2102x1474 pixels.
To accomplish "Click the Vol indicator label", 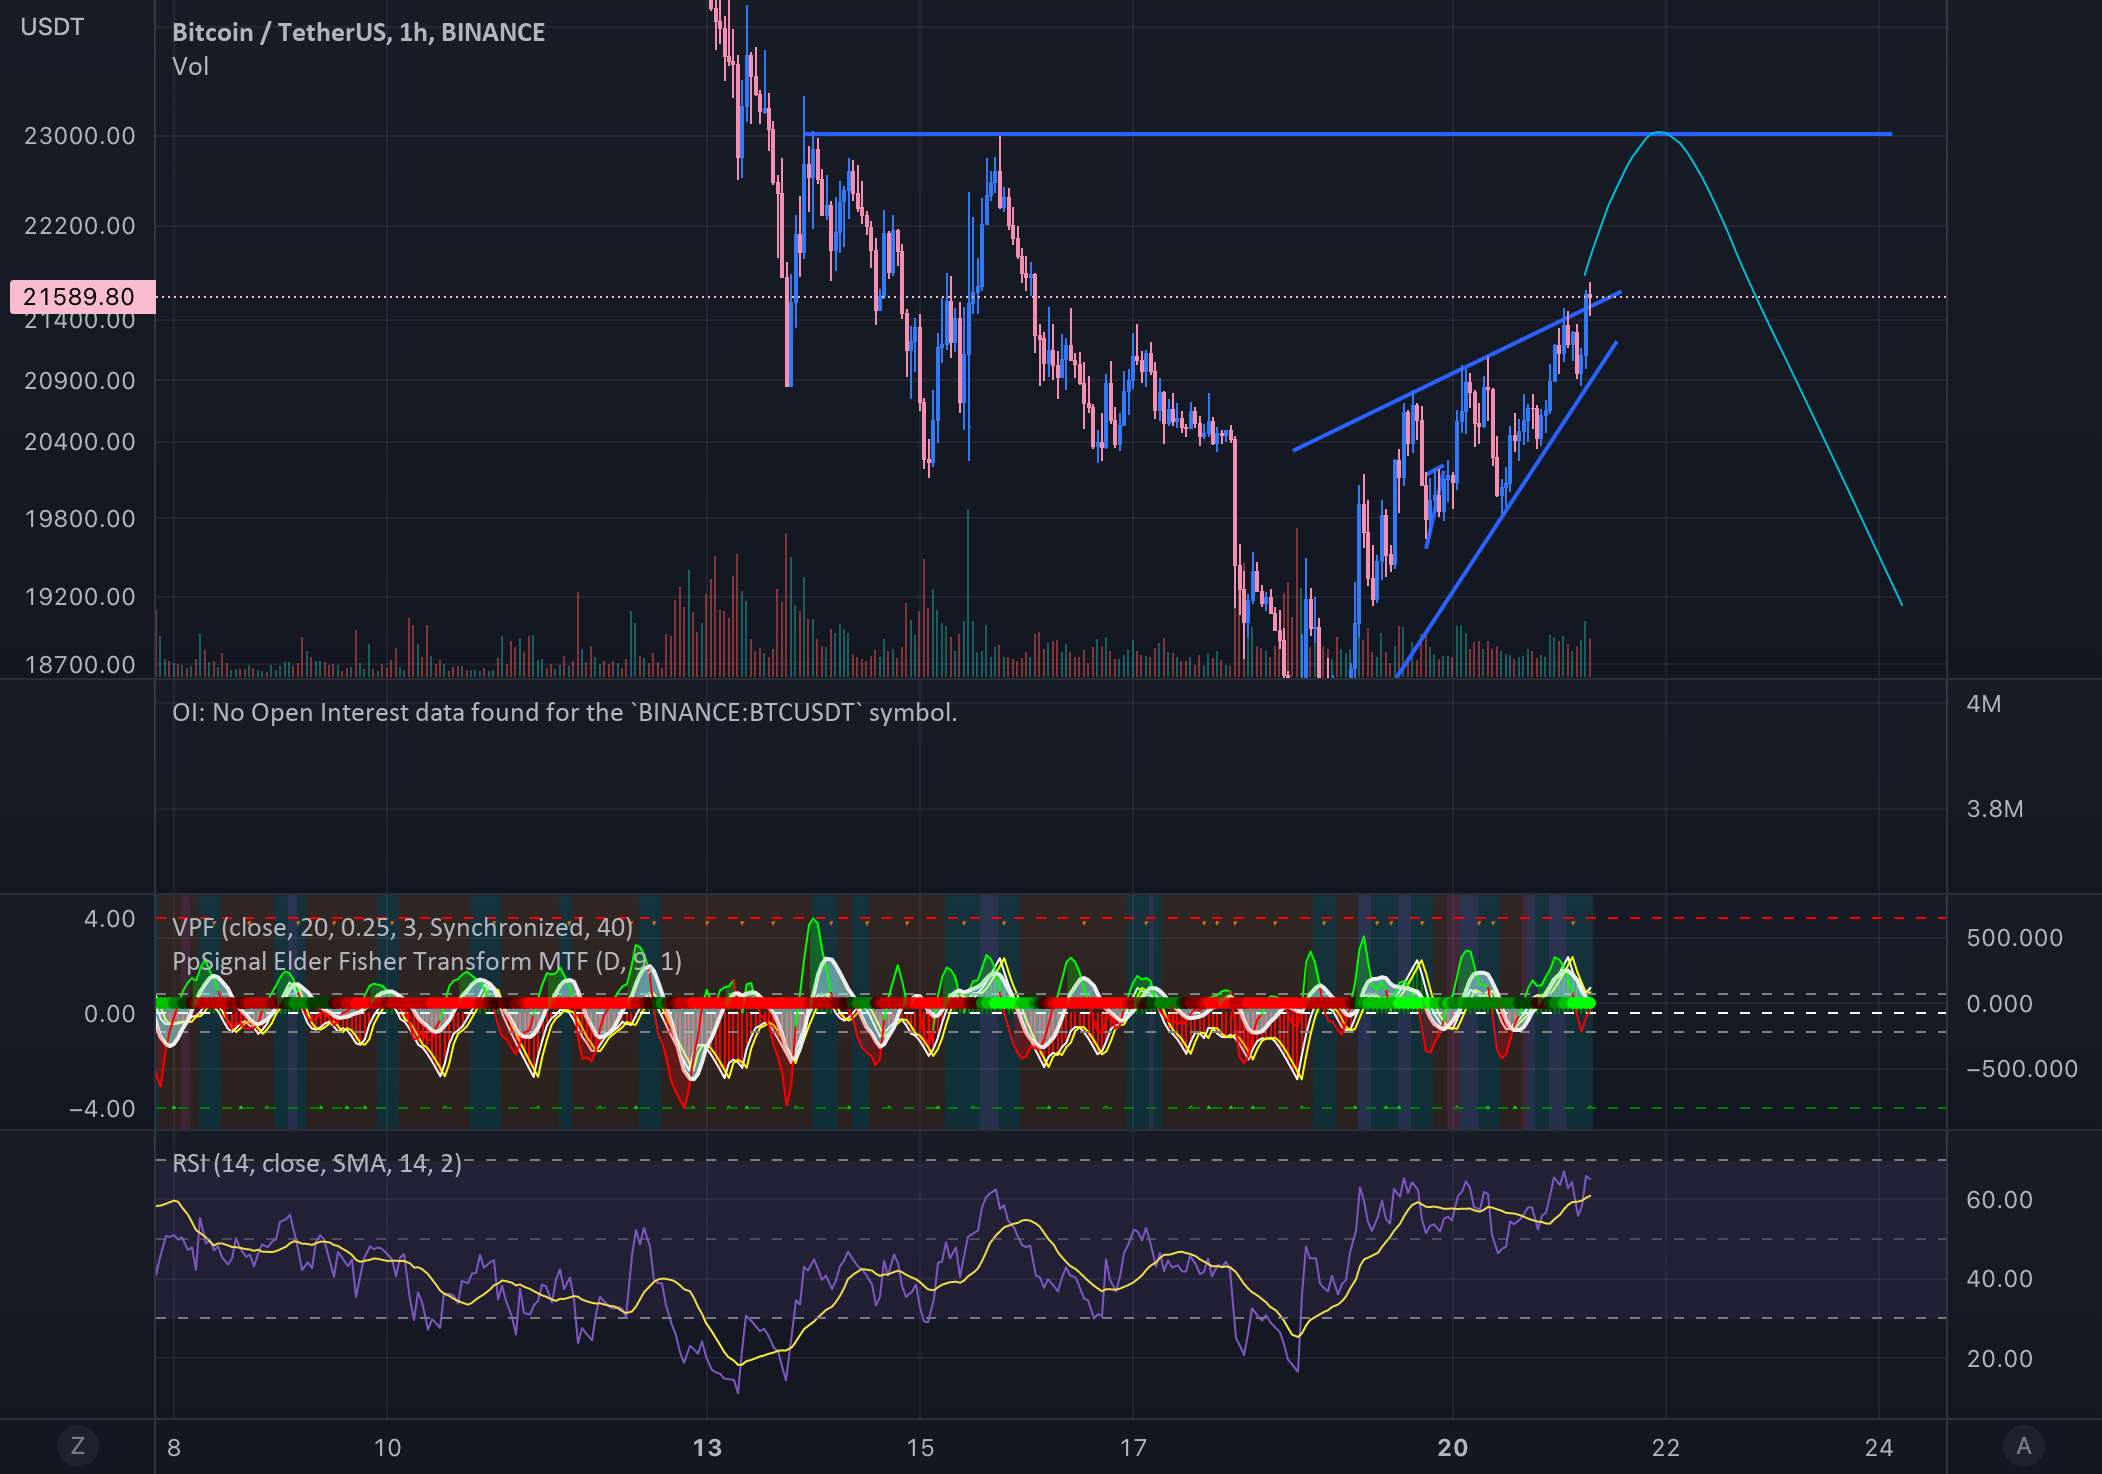I will 190,67.
